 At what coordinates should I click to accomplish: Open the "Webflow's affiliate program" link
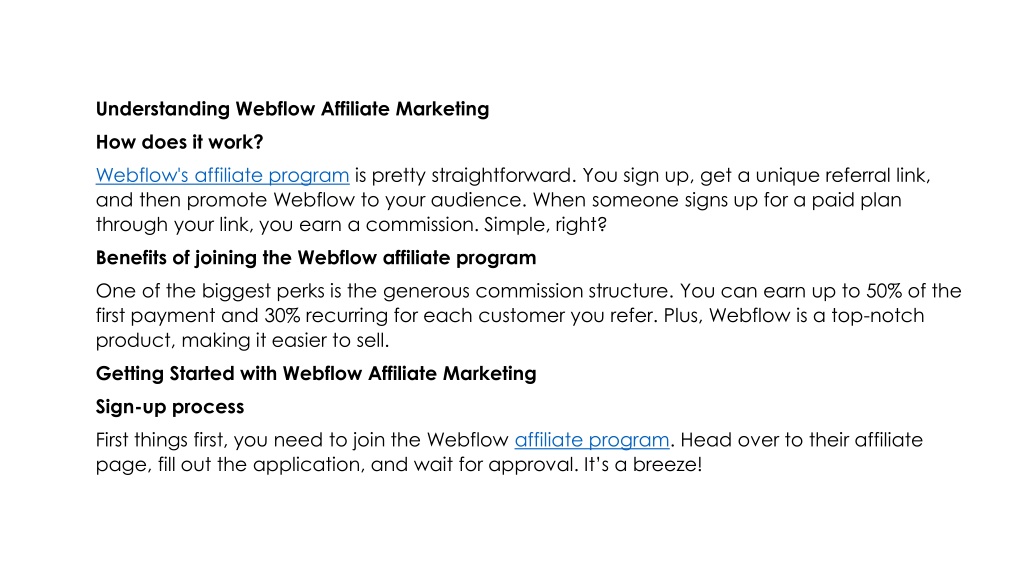pyautogui.click(x=222, y=176)
